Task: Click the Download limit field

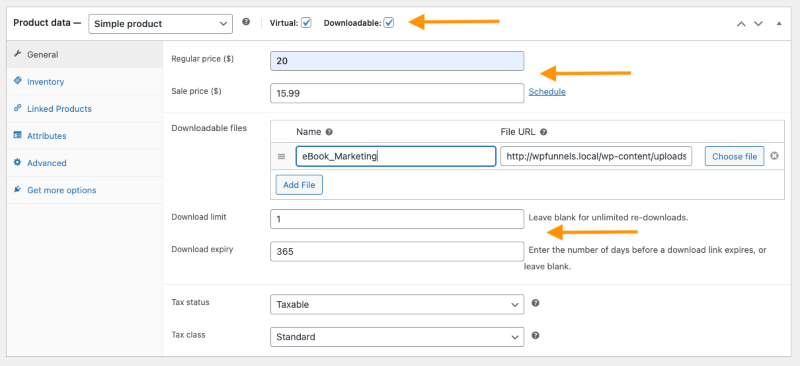Action: 397,219
